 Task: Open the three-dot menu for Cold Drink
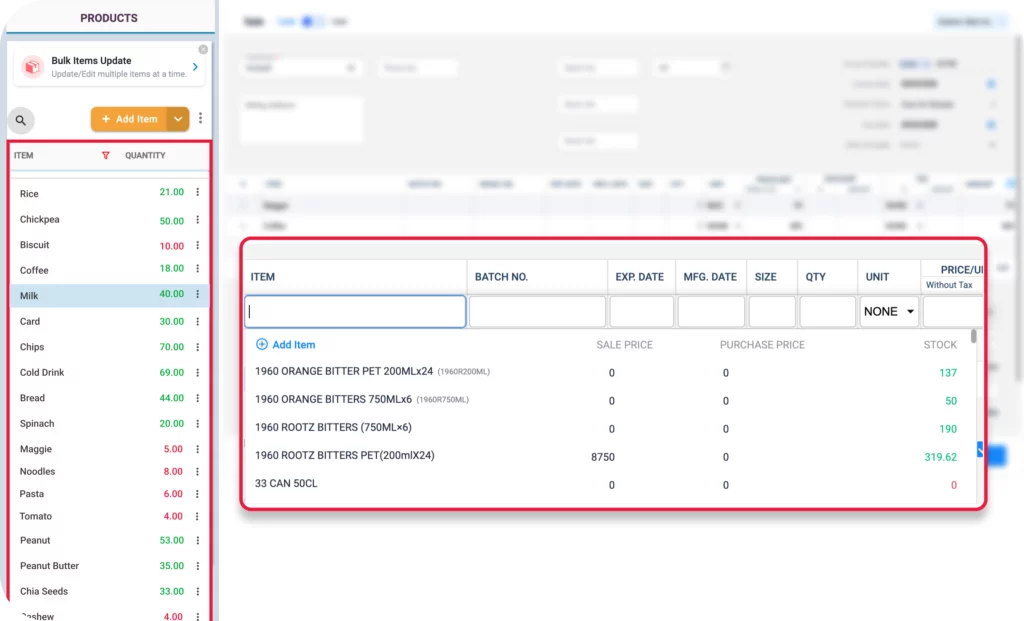[197, 372]
